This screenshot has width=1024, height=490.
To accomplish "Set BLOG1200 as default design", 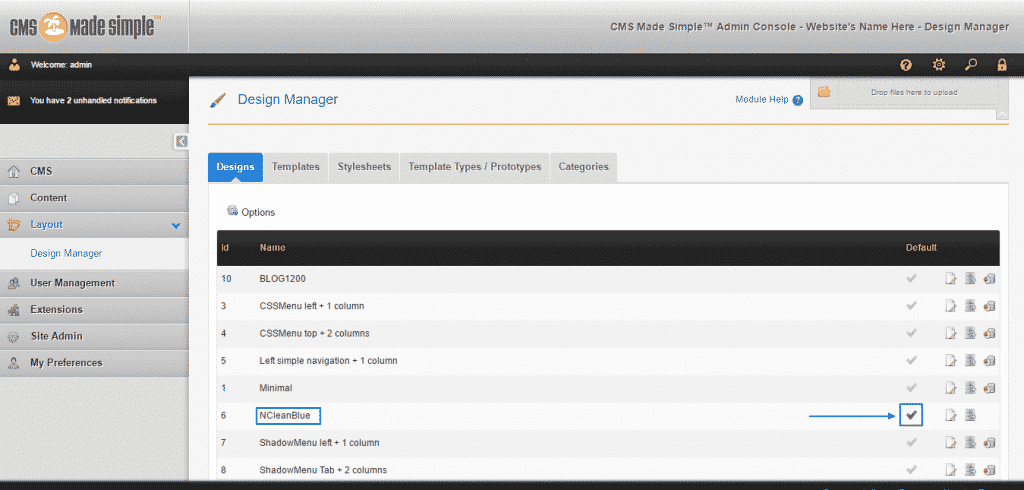I will click(912, 278).
